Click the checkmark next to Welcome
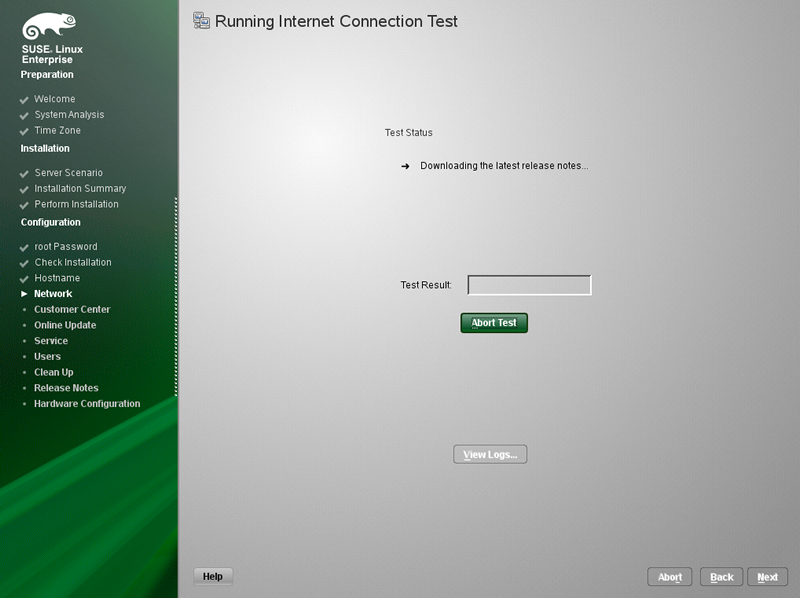 click(x=24, y=99)
